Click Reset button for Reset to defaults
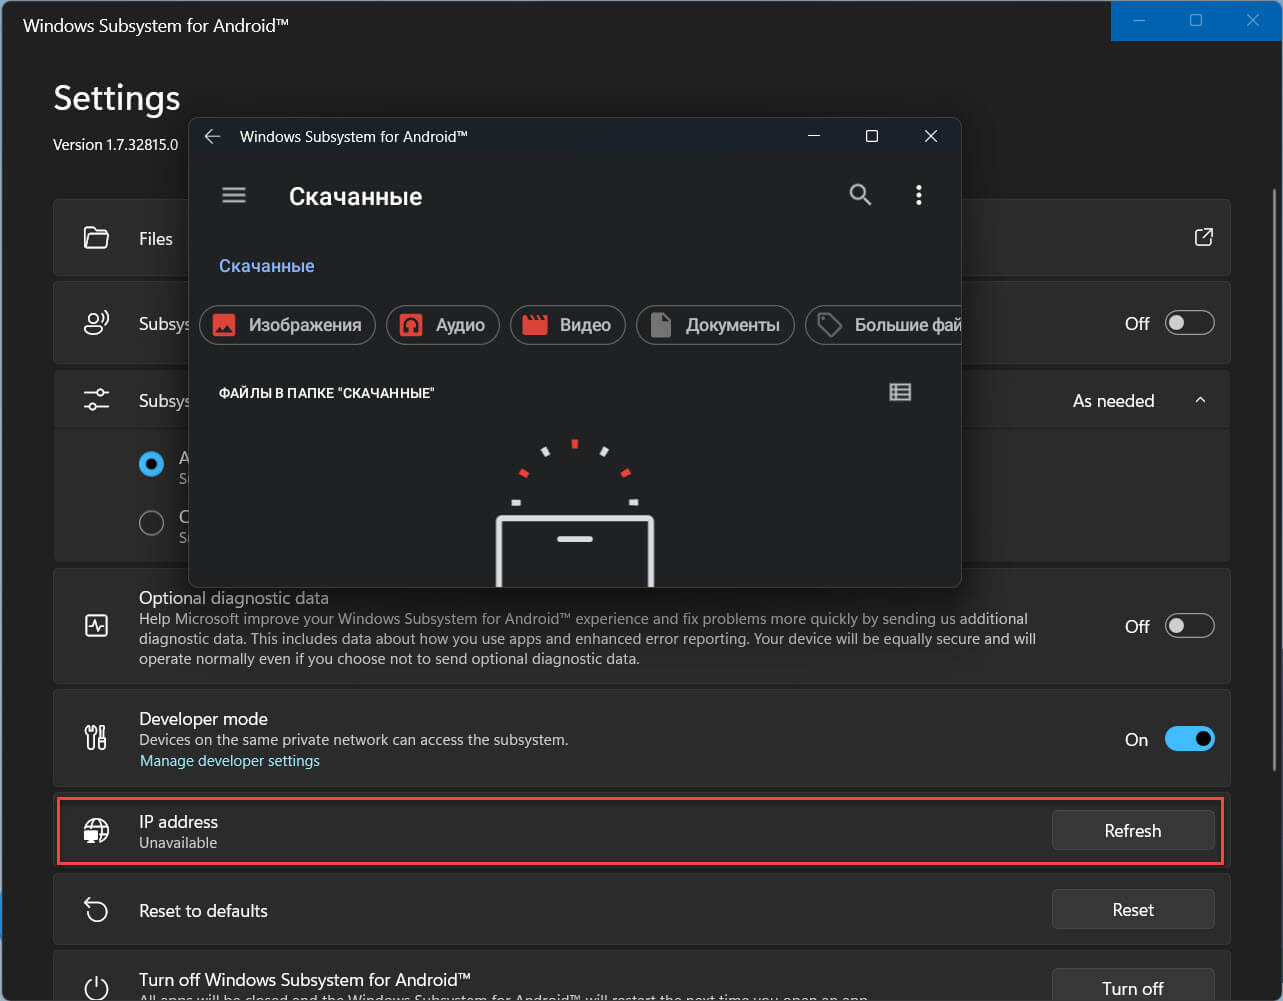The height and width of the screenshot is (1001, 1283). coord(1133,910)
